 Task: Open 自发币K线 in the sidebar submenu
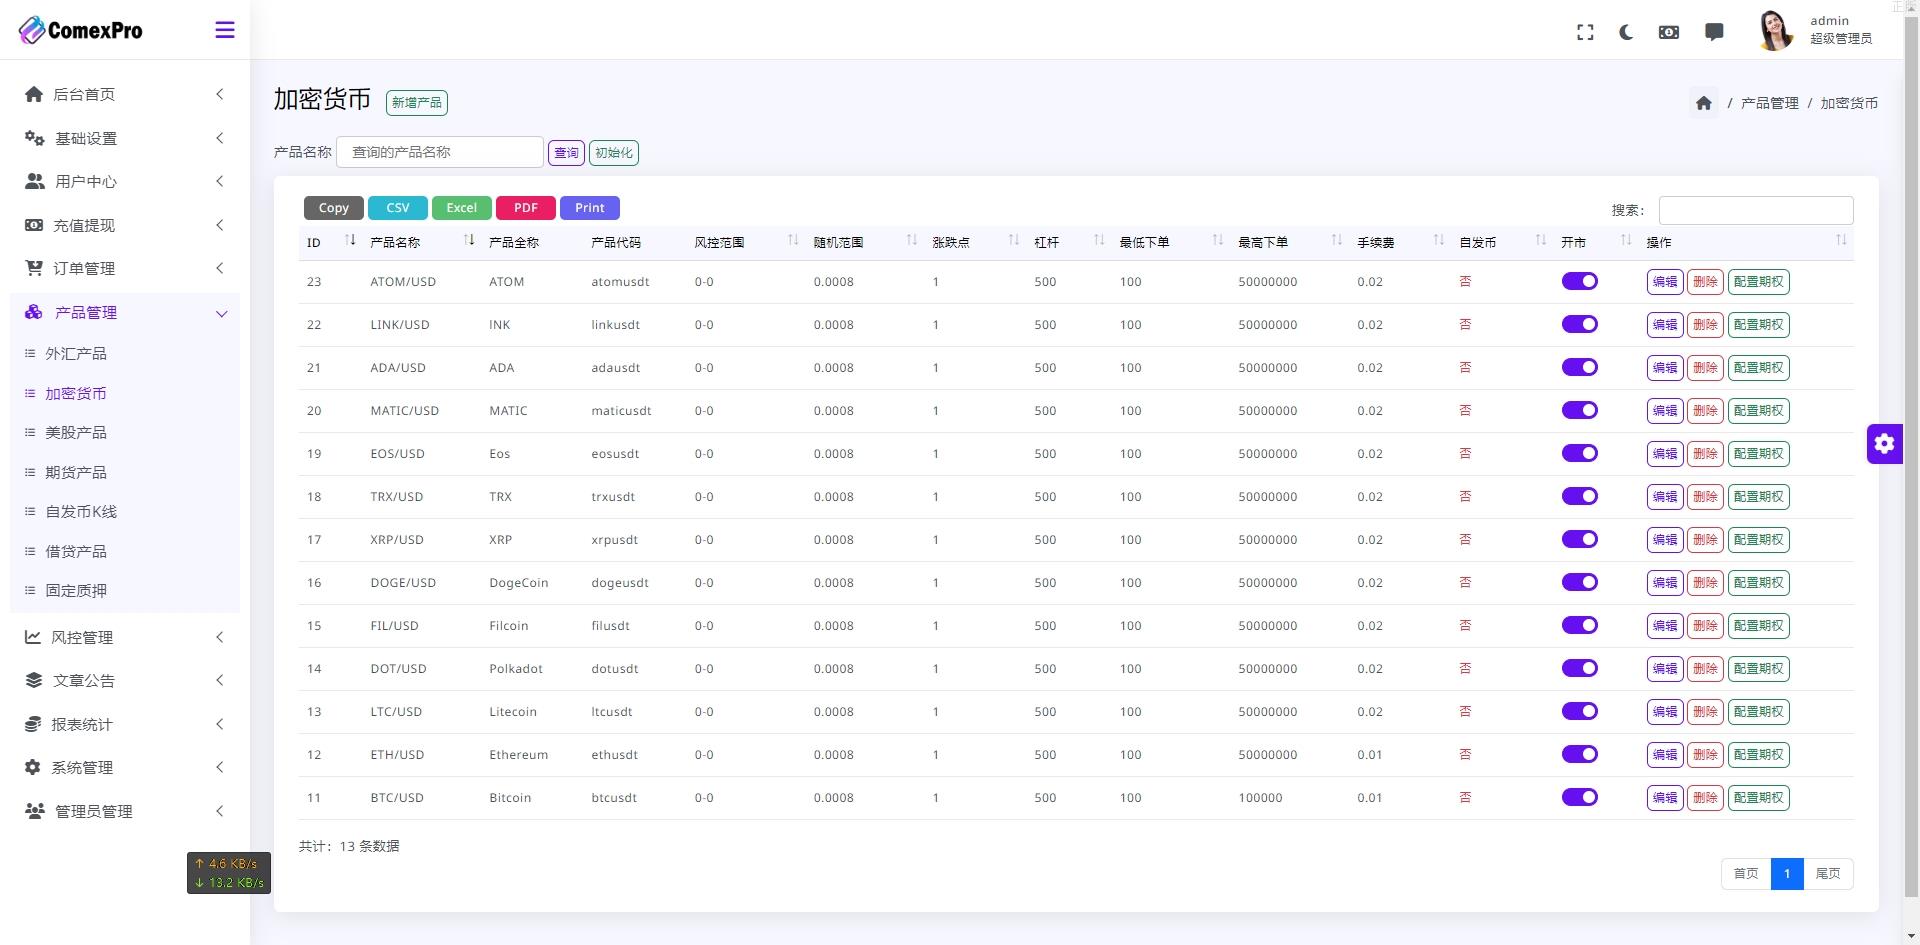point(81,511)
